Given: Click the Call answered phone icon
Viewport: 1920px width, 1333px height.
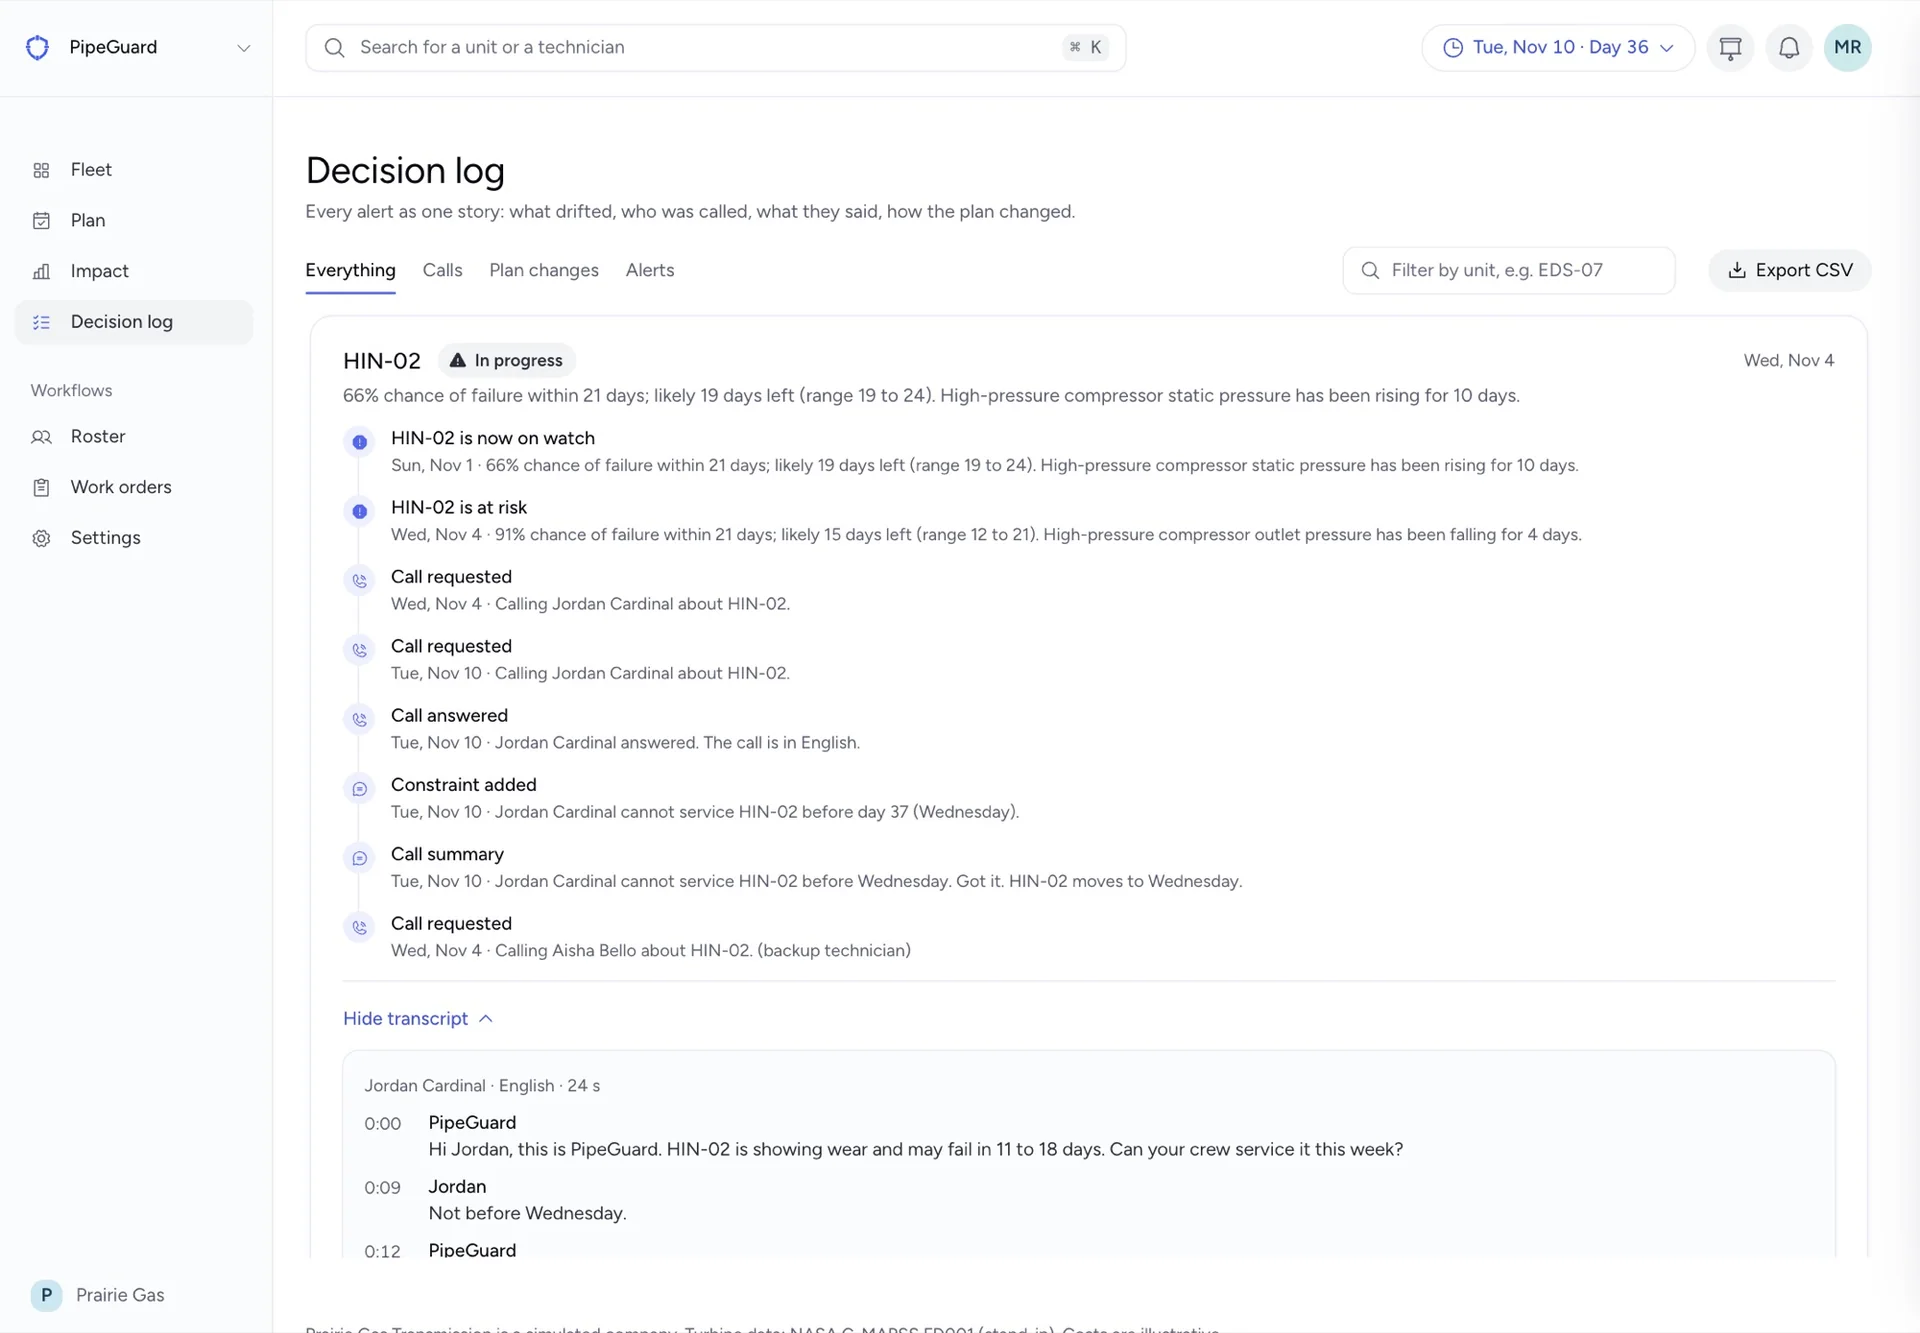Looking at the screenshot, I should tap(359, 719).
